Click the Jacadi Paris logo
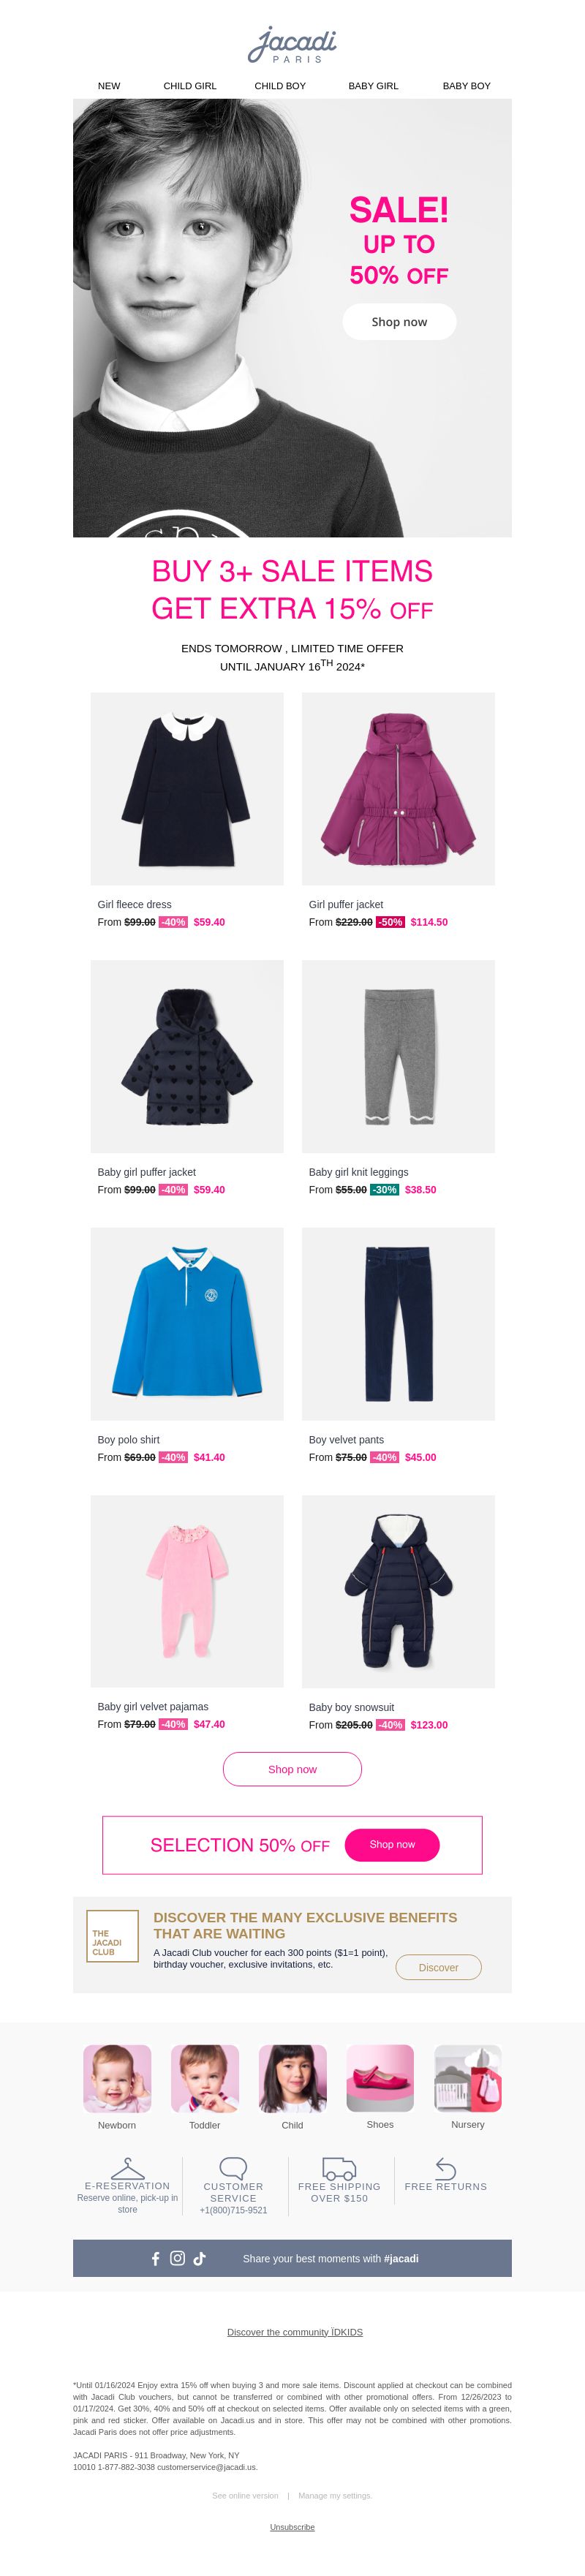This screenshot has height=2576, width=585. [292, 45]
